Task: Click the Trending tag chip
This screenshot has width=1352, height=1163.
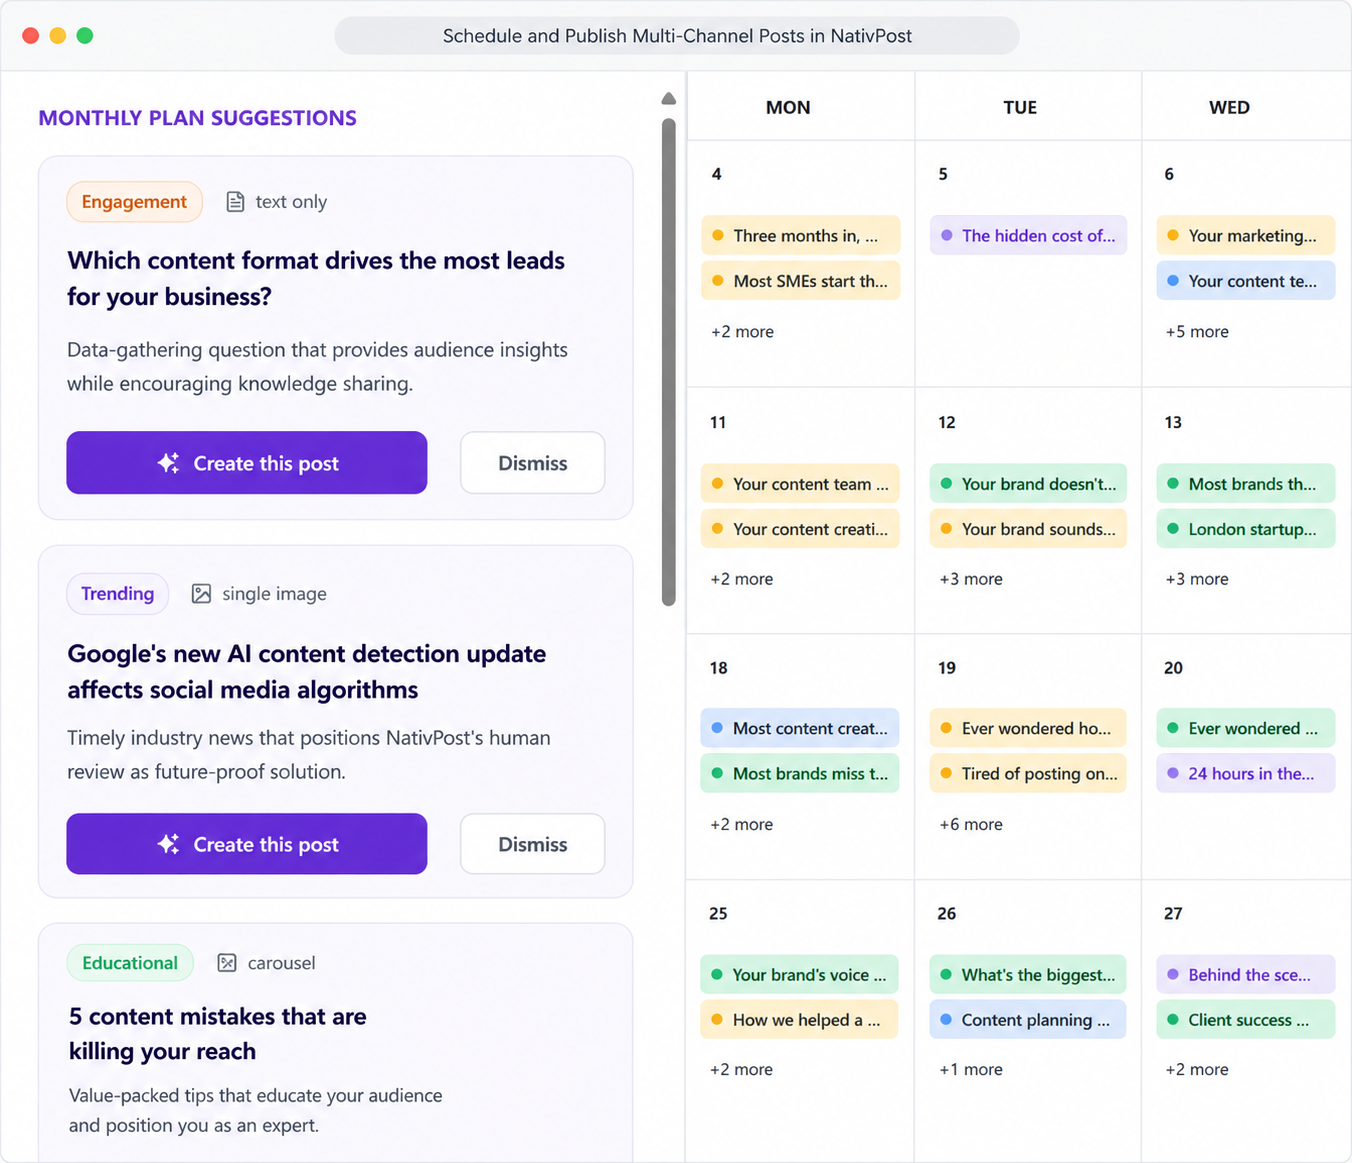Action: (118, 594)
